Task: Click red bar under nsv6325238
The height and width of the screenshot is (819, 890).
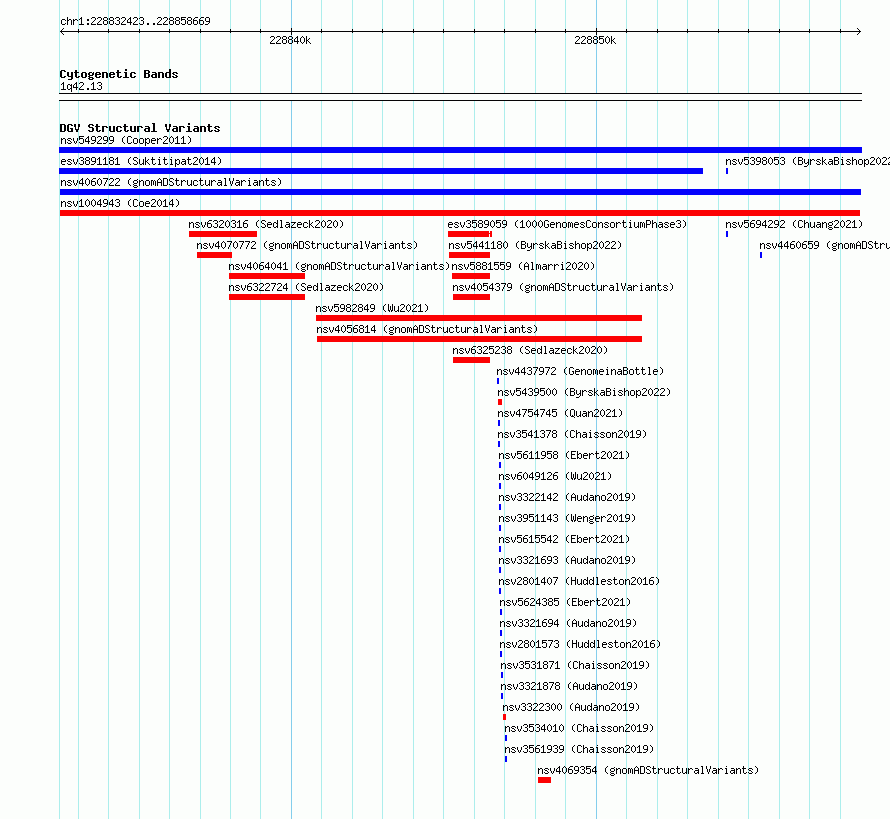Action: point(471,360)
